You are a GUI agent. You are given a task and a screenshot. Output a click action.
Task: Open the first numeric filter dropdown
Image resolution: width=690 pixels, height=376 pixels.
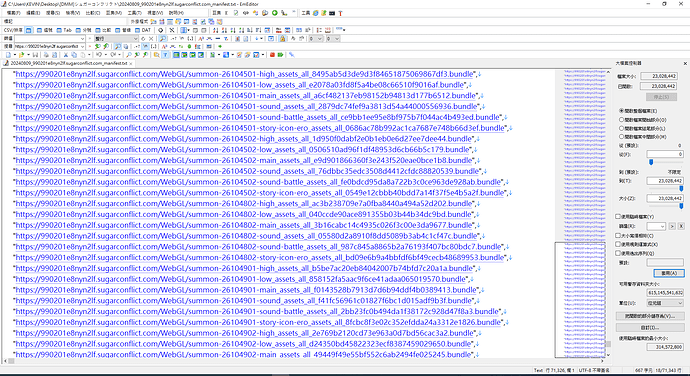coord(320,39)
